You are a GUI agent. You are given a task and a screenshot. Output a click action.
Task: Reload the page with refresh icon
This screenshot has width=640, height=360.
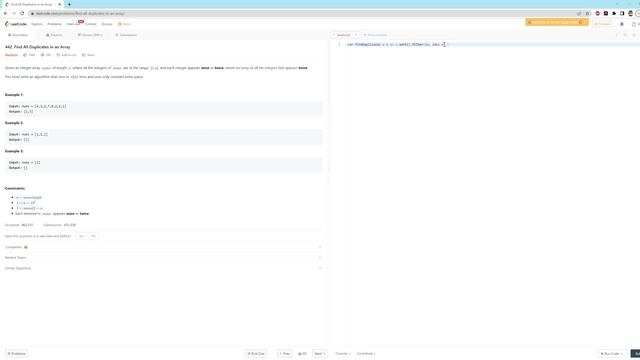[x=22, y=13]
